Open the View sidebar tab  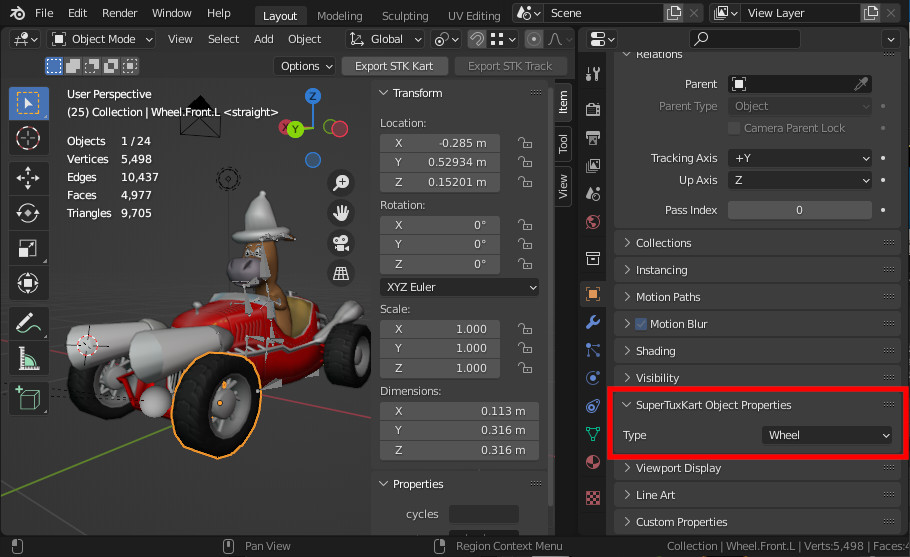coord(563,186)
